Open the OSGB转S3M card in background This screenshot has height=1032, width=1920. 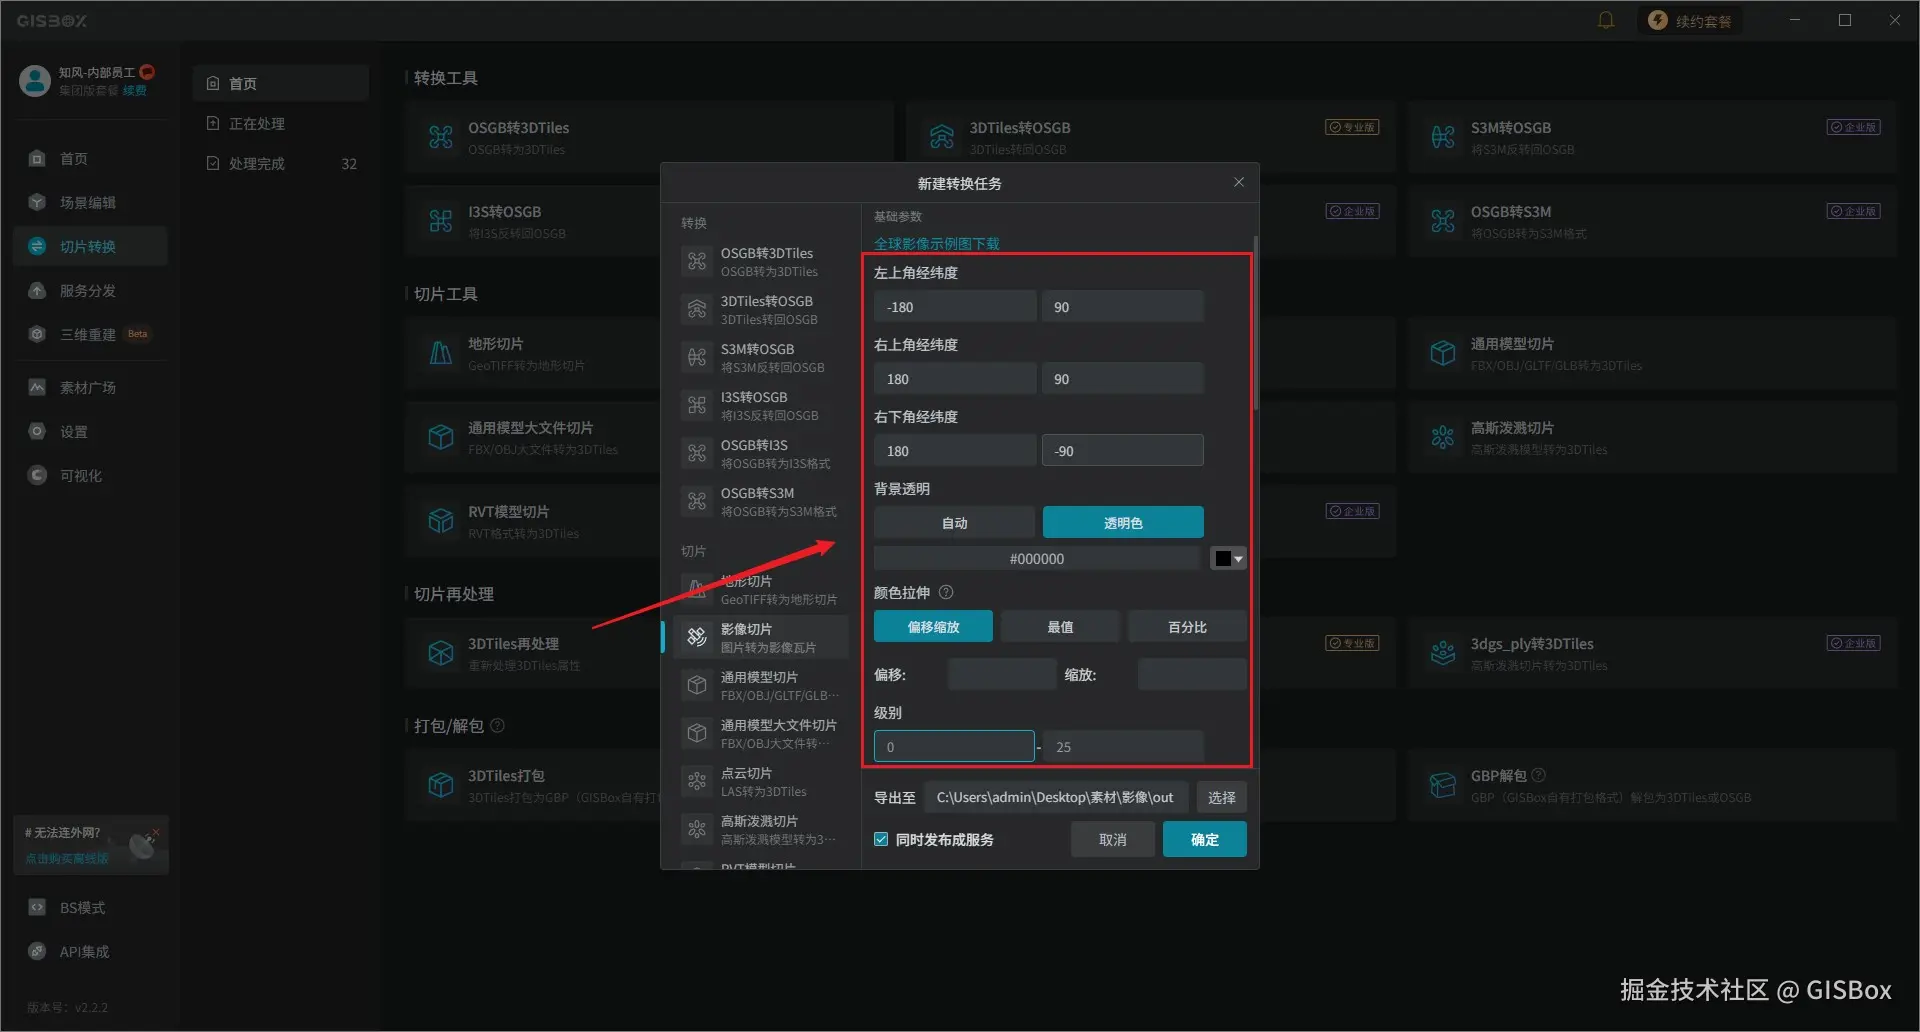point(1652,221)
